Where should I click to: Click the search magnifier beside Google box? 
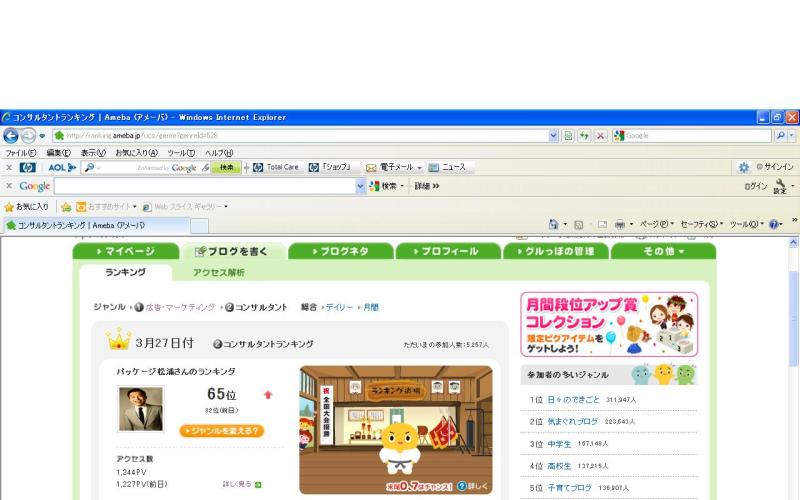point(780,135)
